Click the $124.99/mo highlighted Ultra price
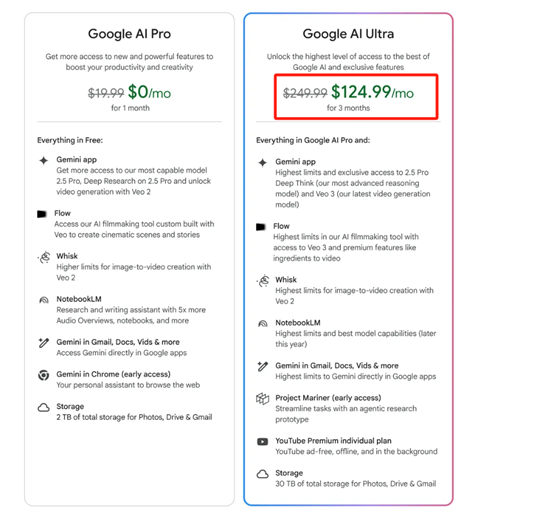Viewport: 554px width, 531px height. point(372,92)
